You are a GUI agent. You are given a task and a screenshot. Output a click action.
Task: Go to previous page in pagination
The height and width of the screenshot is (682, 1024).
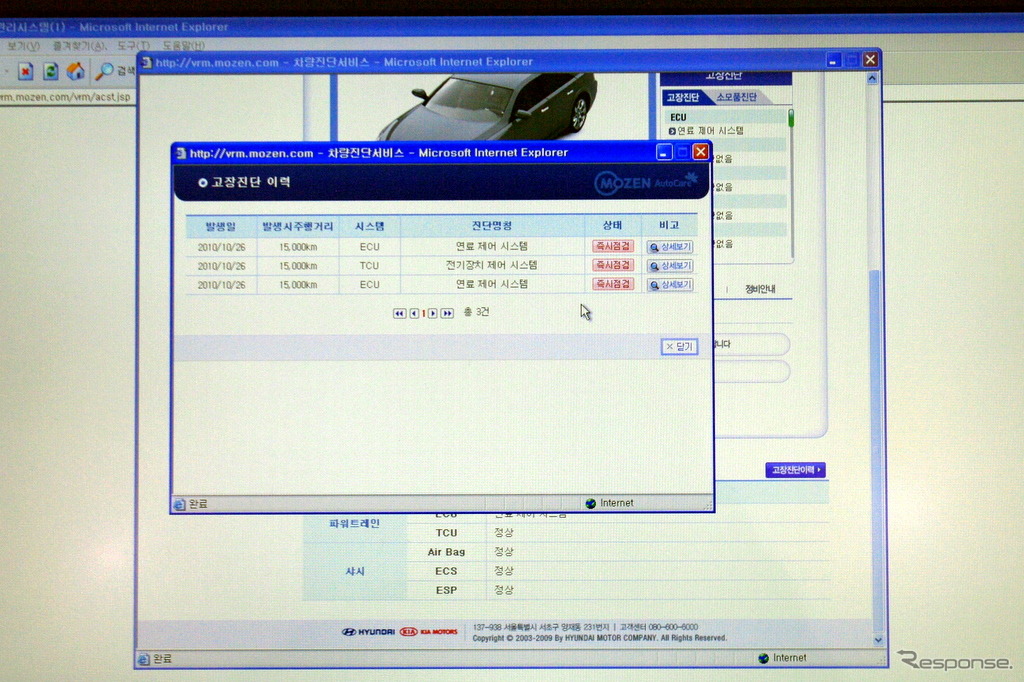(414, 313)
